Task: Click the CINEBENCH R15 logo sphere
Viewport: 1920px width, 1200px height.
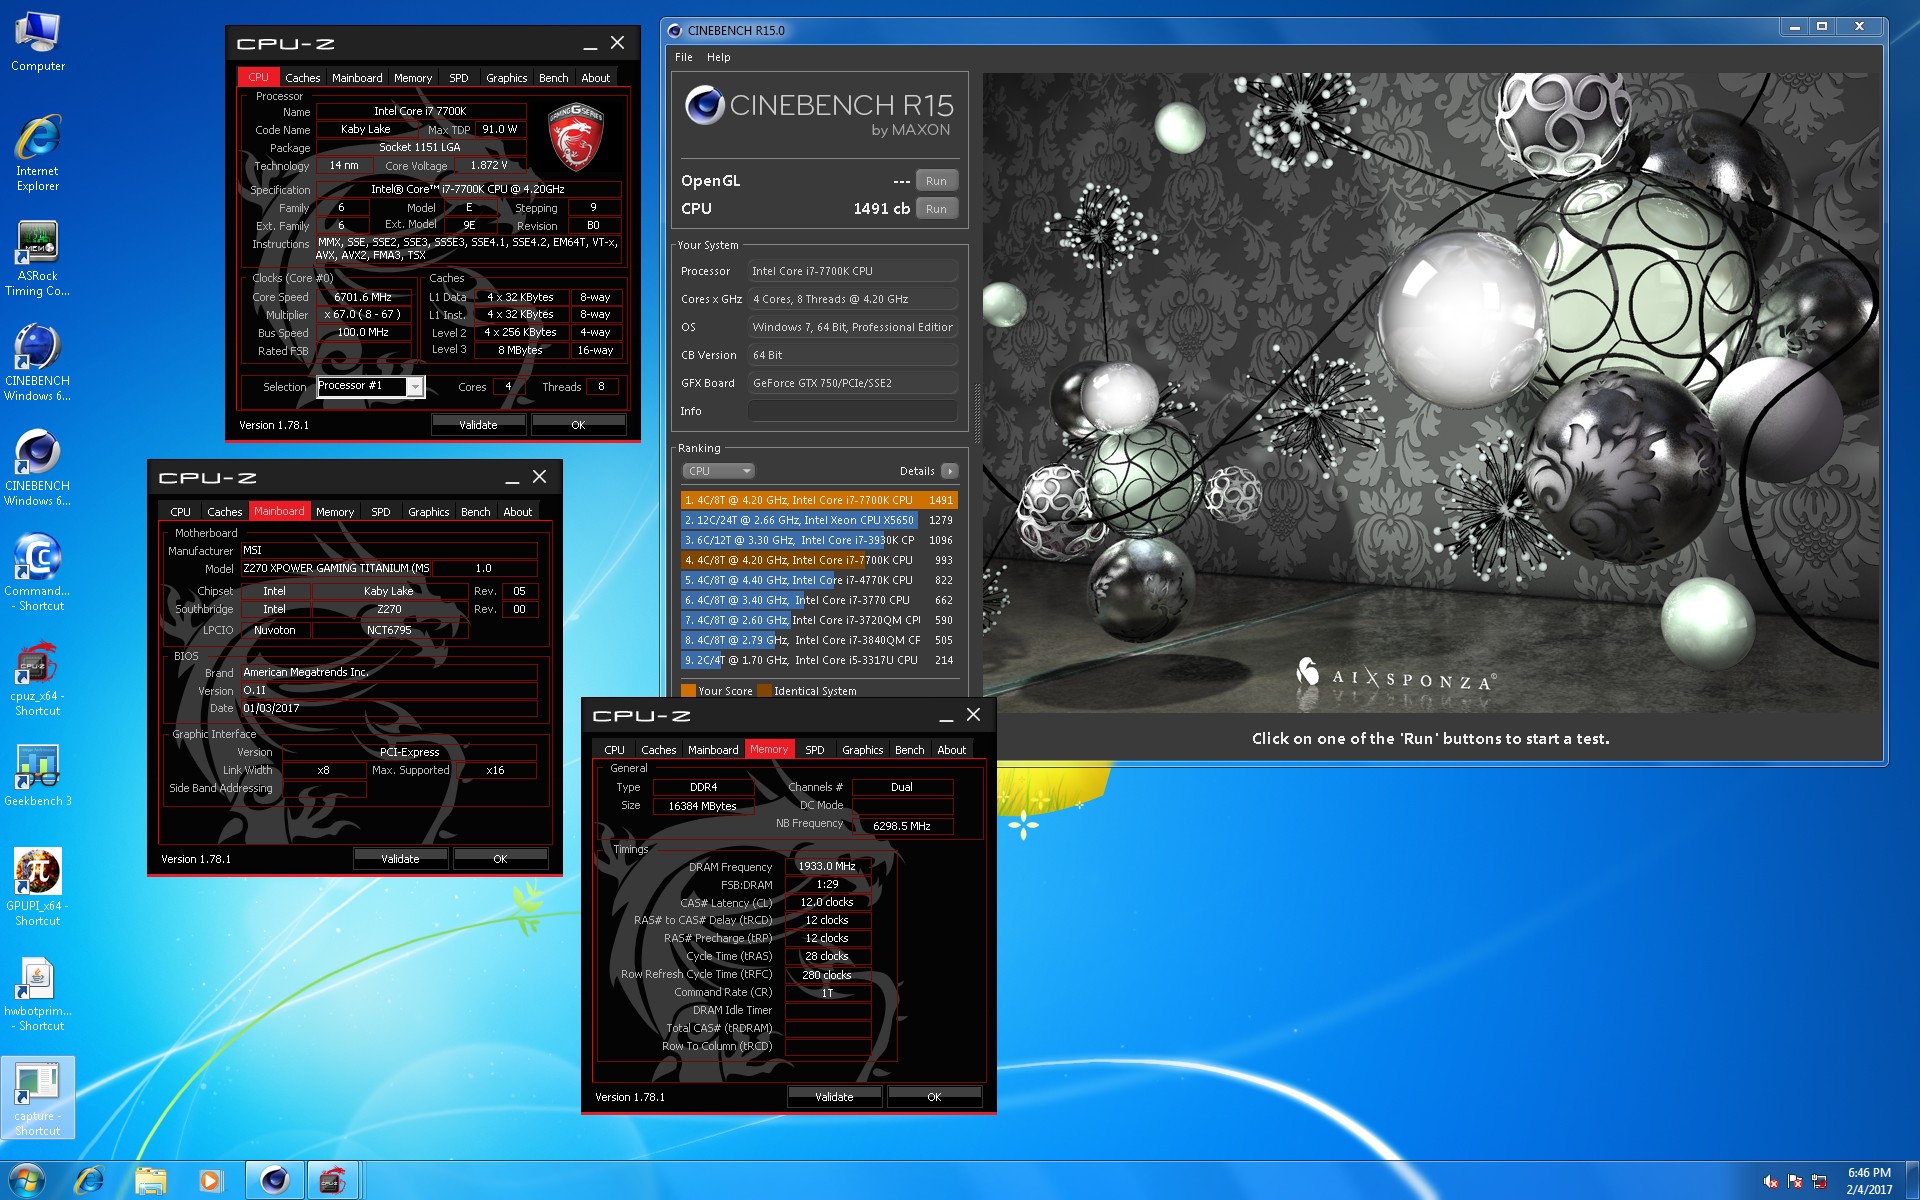Action: (x=704, y=105)
